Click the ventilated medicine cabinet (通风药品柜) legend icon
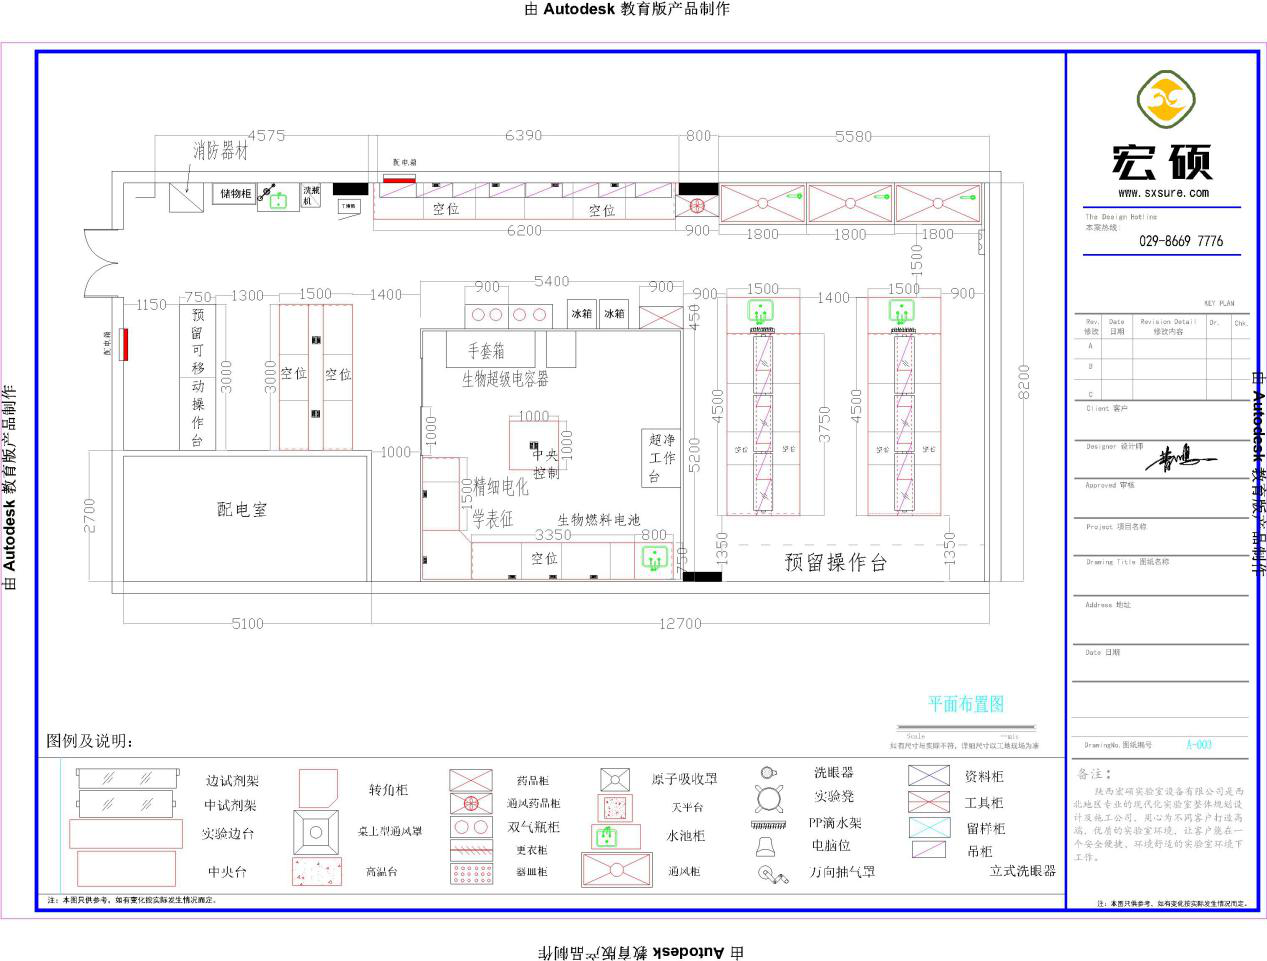Image resolution: width=1267 pixels, height=961 pixels. click(470, 803)
